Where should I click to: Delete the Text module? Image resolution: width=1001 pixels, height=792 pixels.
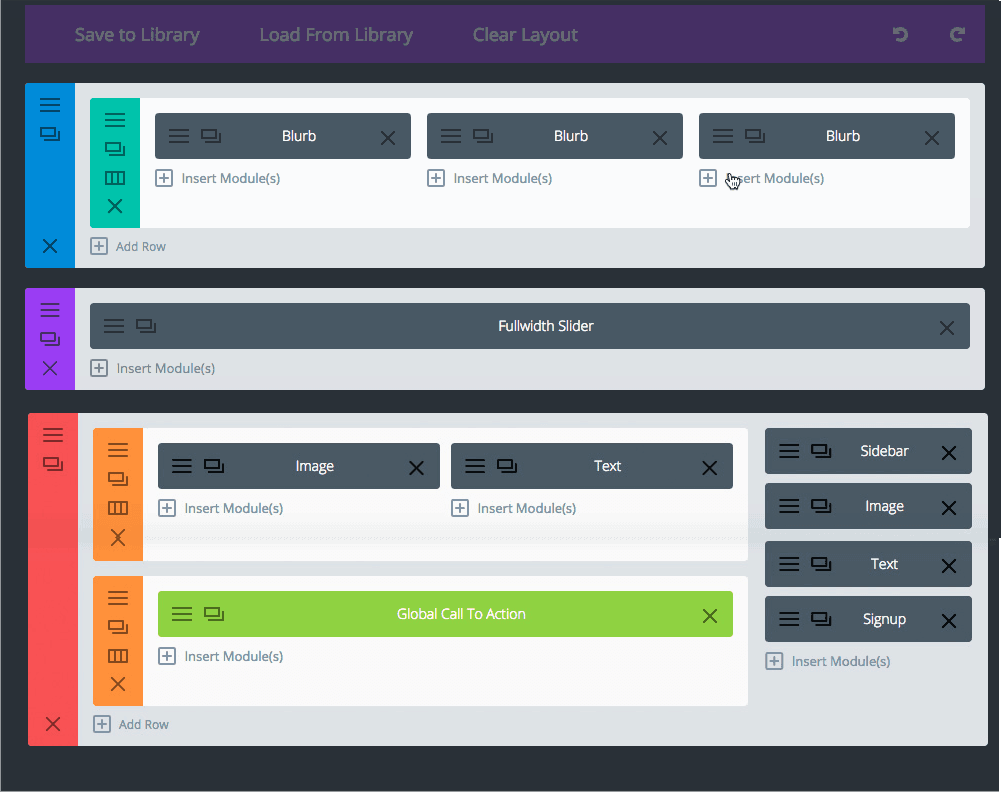(x=710, y=466)
